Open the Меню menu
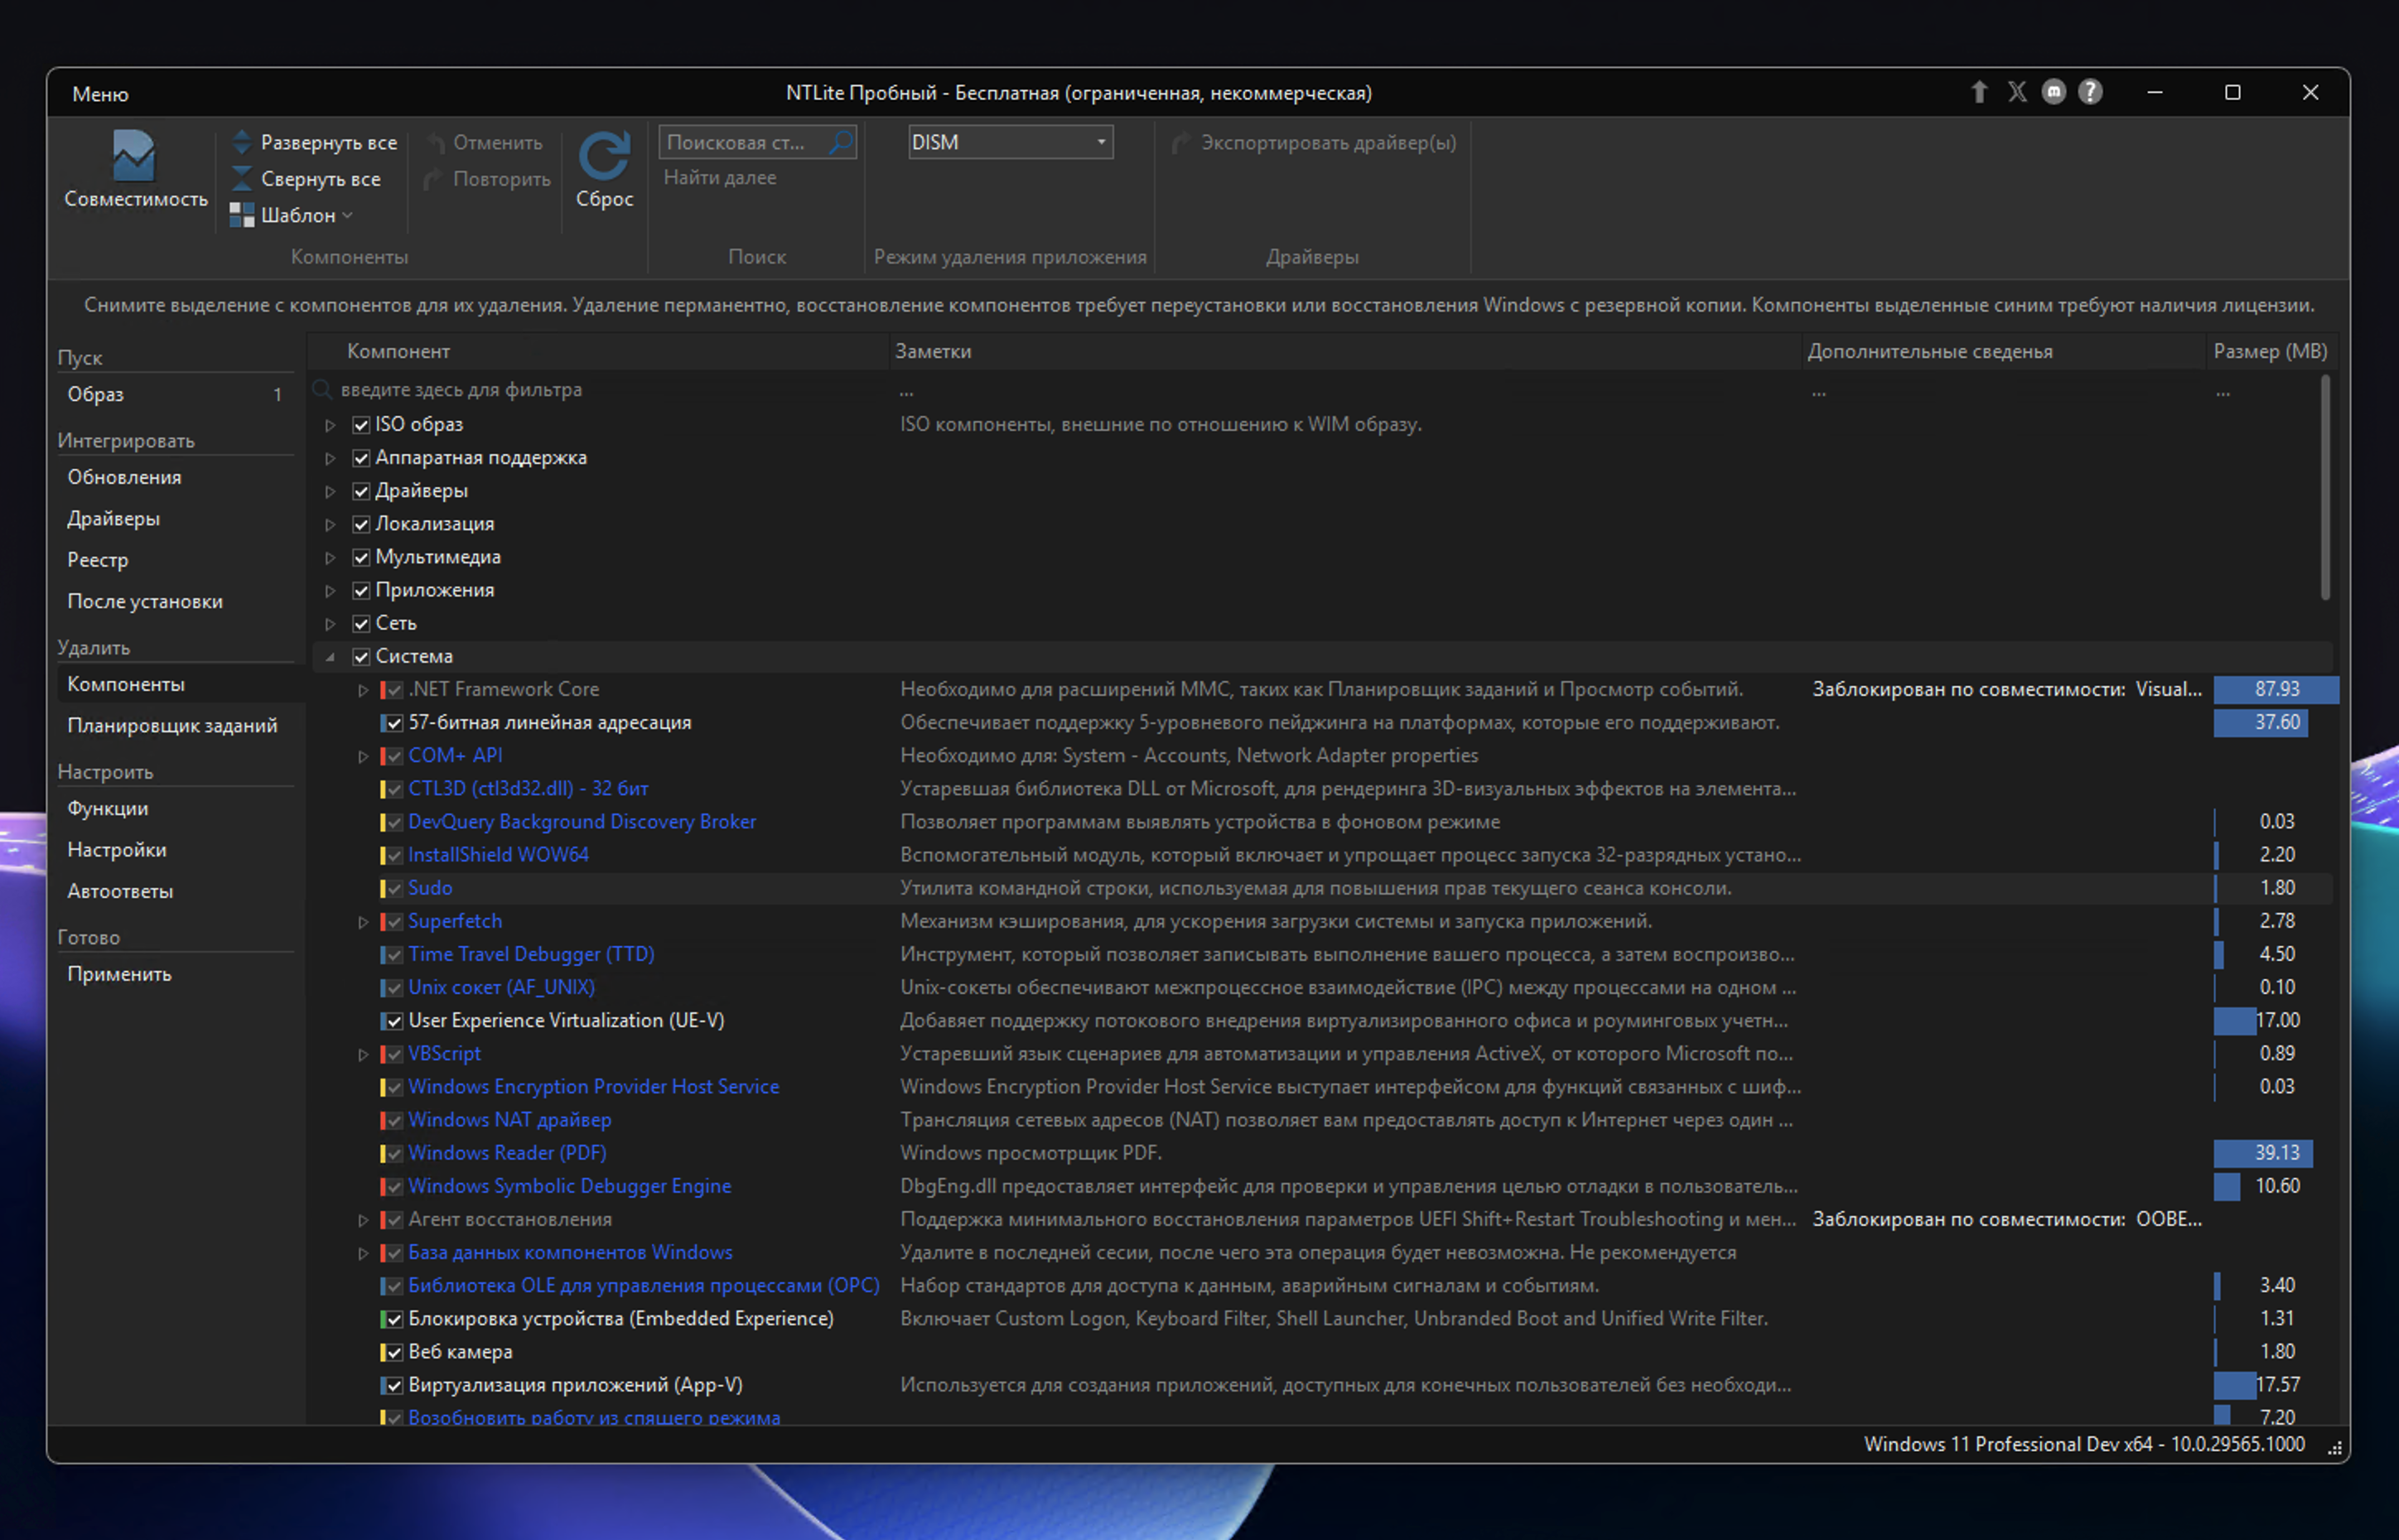This screenshot has height=1540, width=2399. click(x=100, y=94)
